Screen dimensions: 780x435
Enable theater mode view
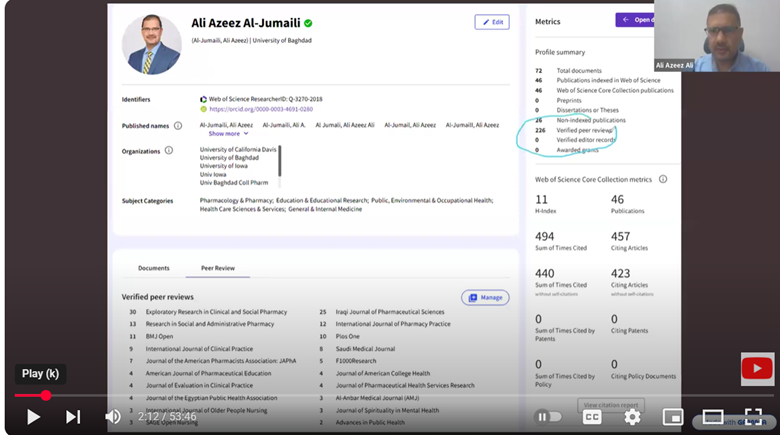coord(713,417)
